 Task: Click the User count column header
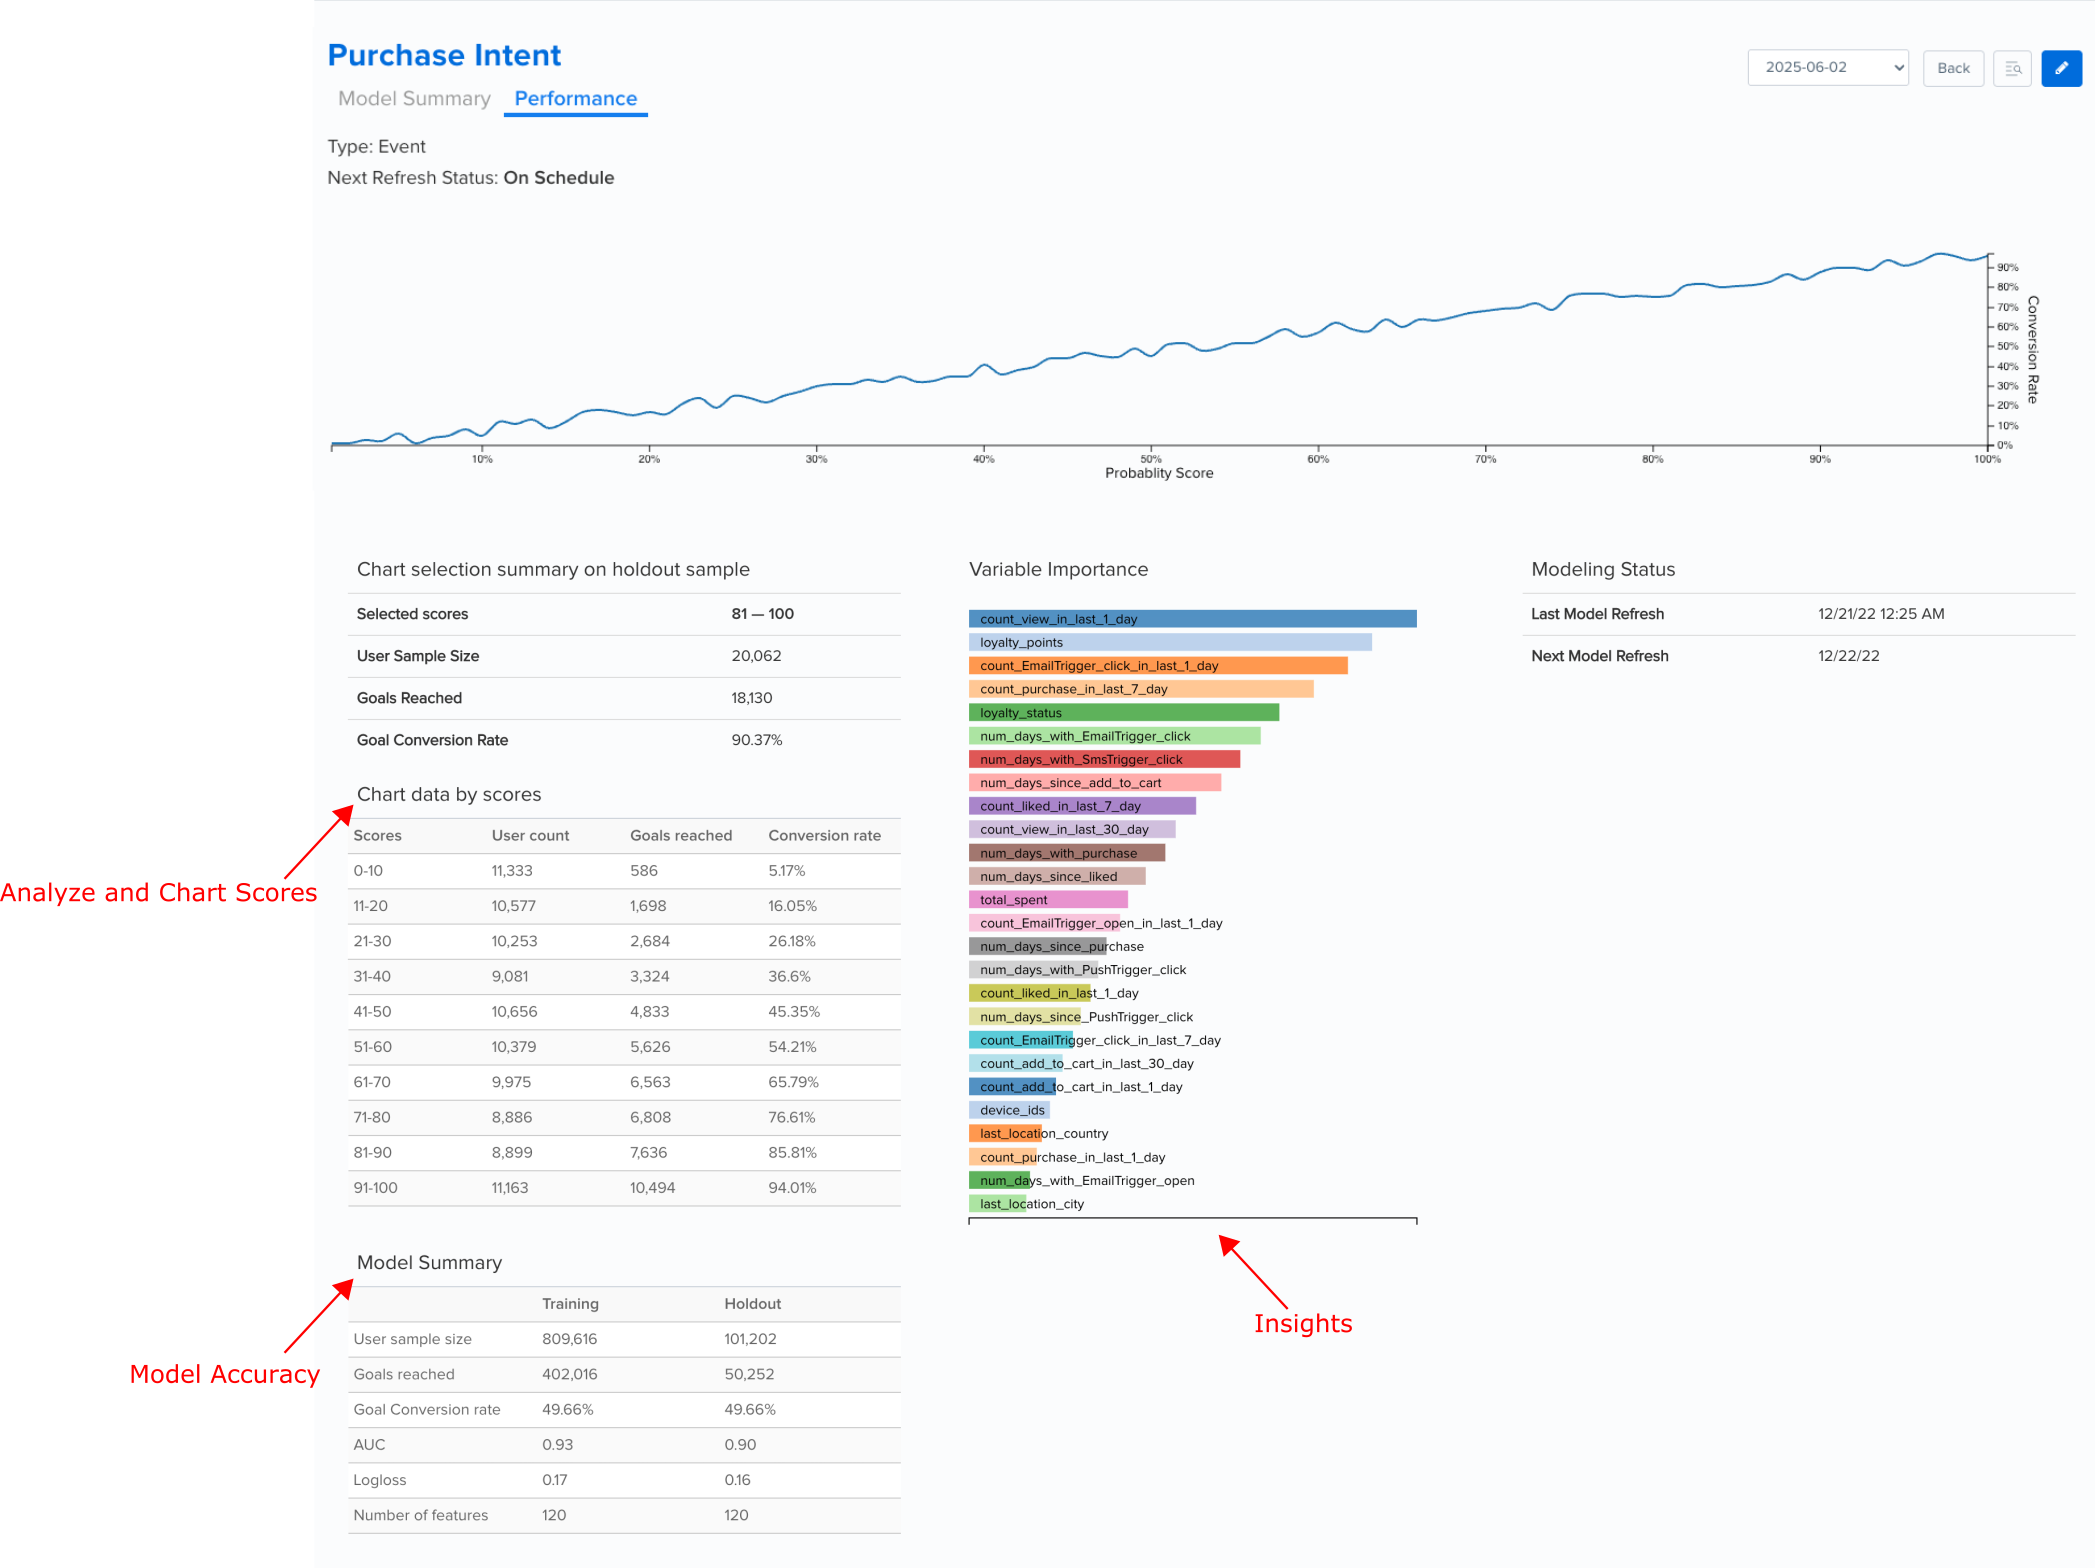click(530, 835)
